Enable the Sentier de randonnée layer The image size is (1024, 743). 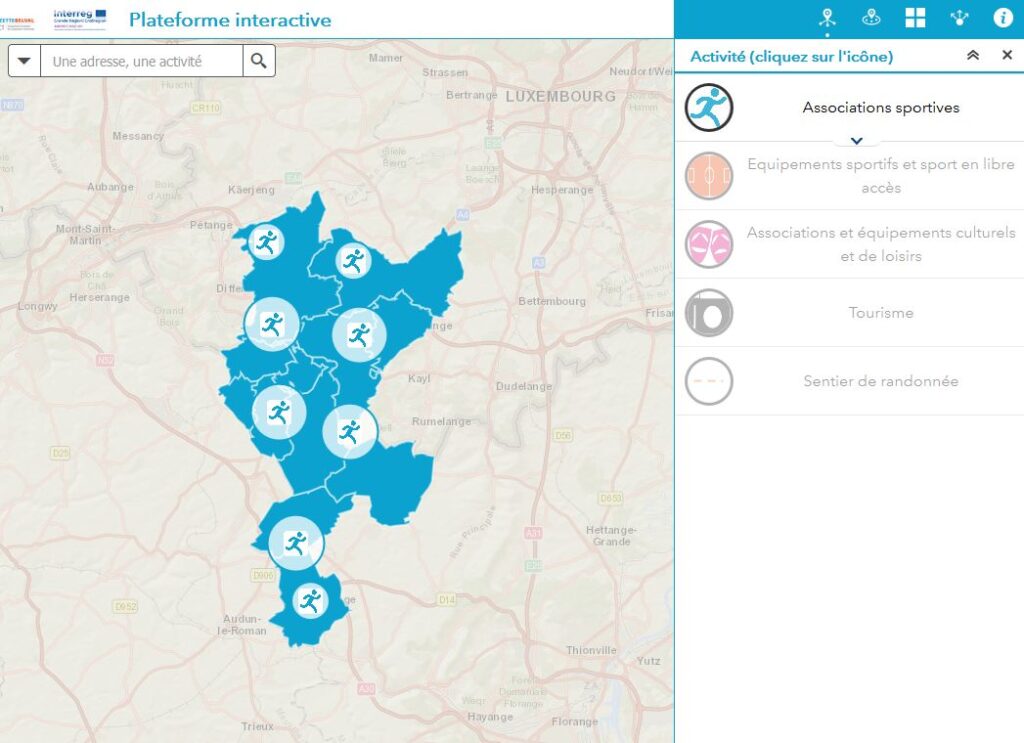click(710, 381)
